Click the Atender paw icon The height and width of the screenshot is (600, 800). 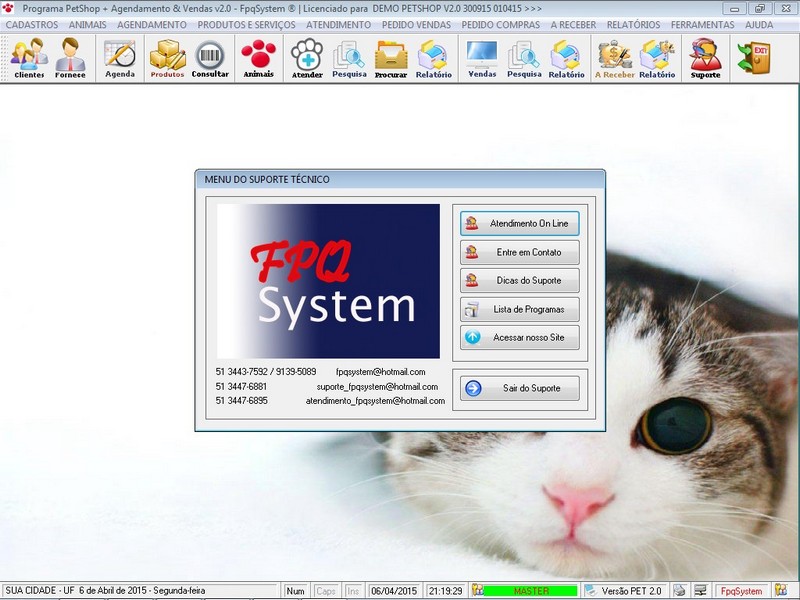pyautogui.click(x=307, y=58)
